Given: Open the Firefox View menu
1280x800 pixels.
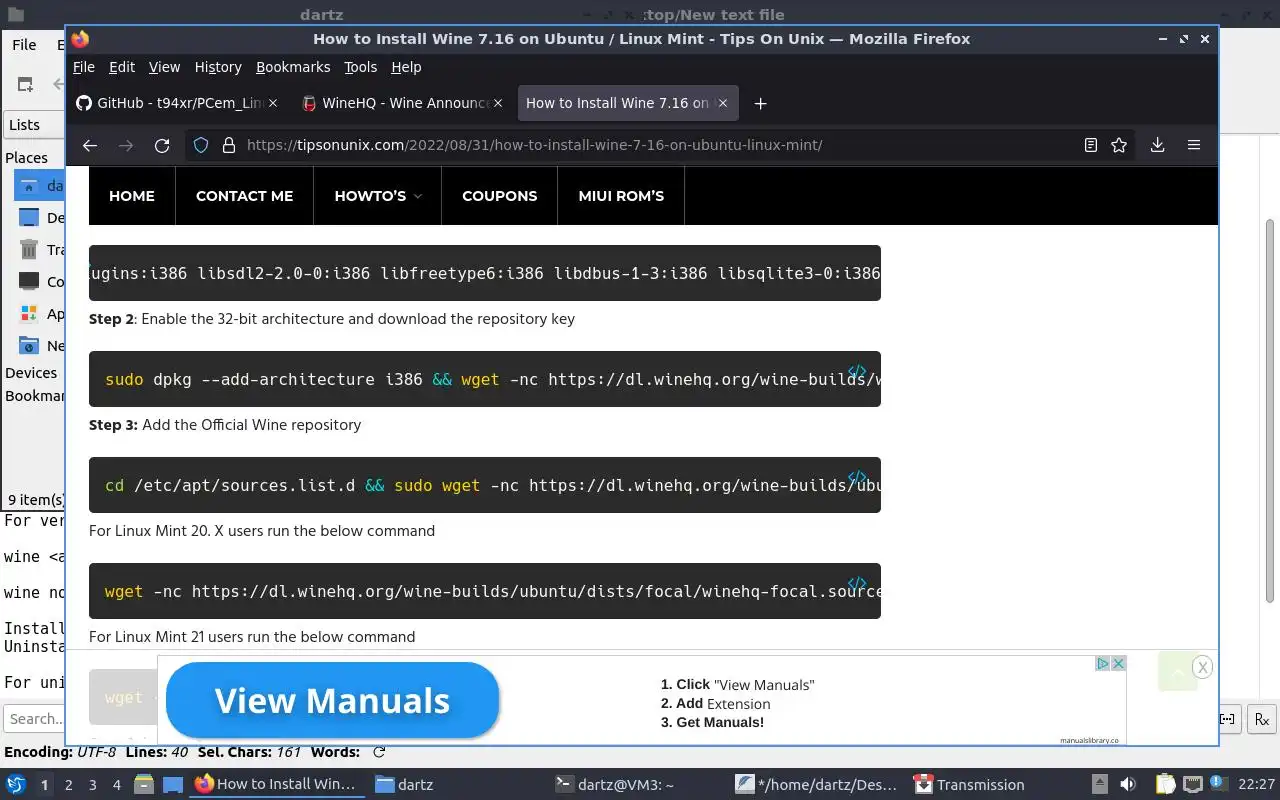Looking at the screenshot, I should coord(164,67).
